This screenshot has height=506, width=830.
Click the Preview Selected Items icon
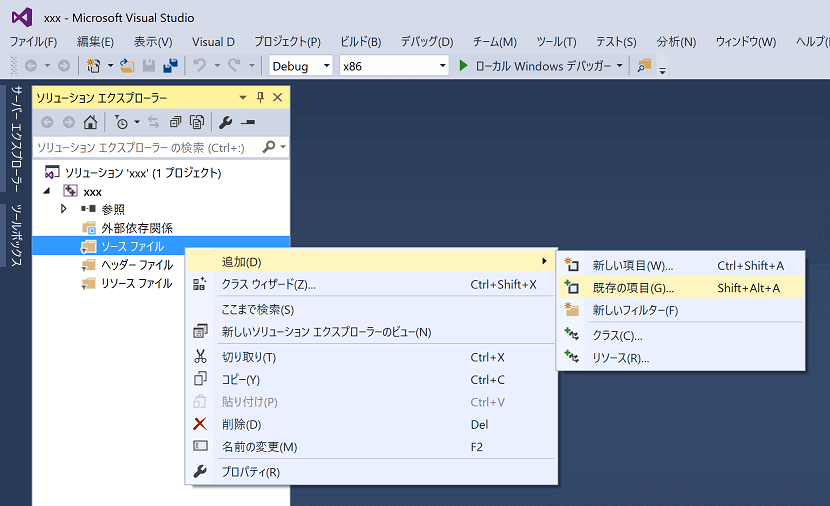[x=248, y=122]
